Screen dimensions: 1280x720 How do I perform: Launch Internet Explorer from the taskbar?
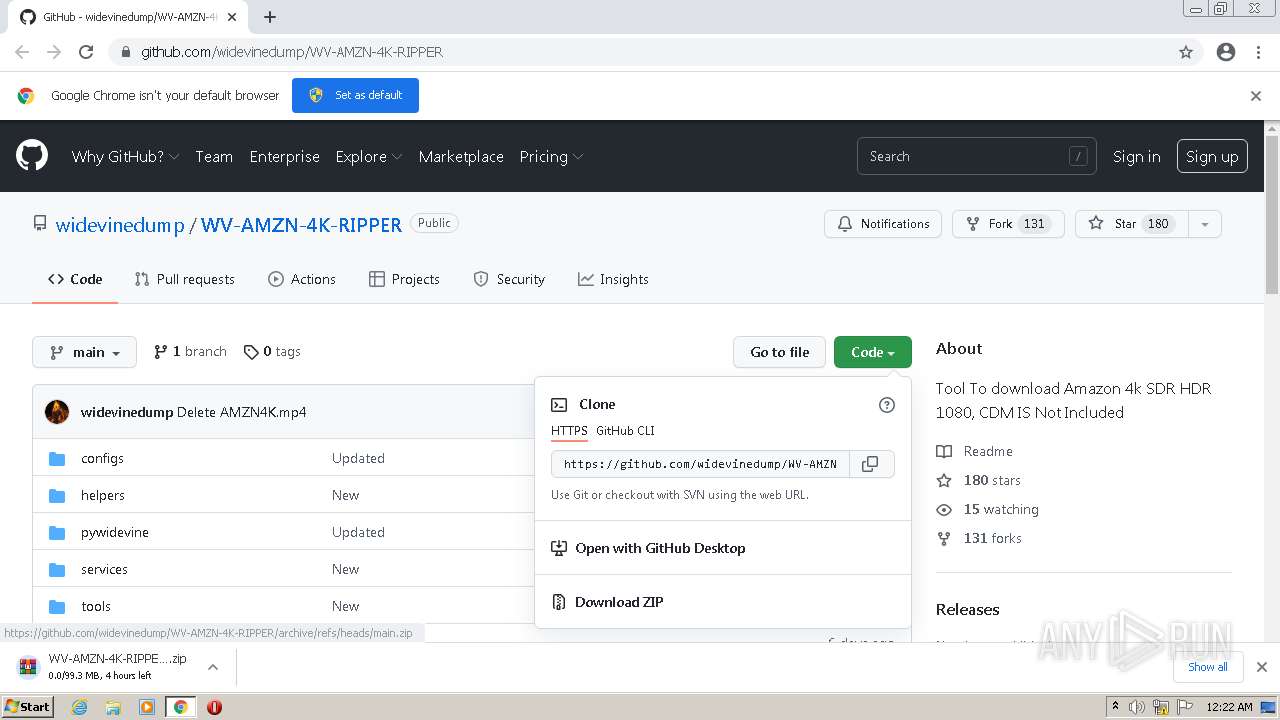coord(79,707)
